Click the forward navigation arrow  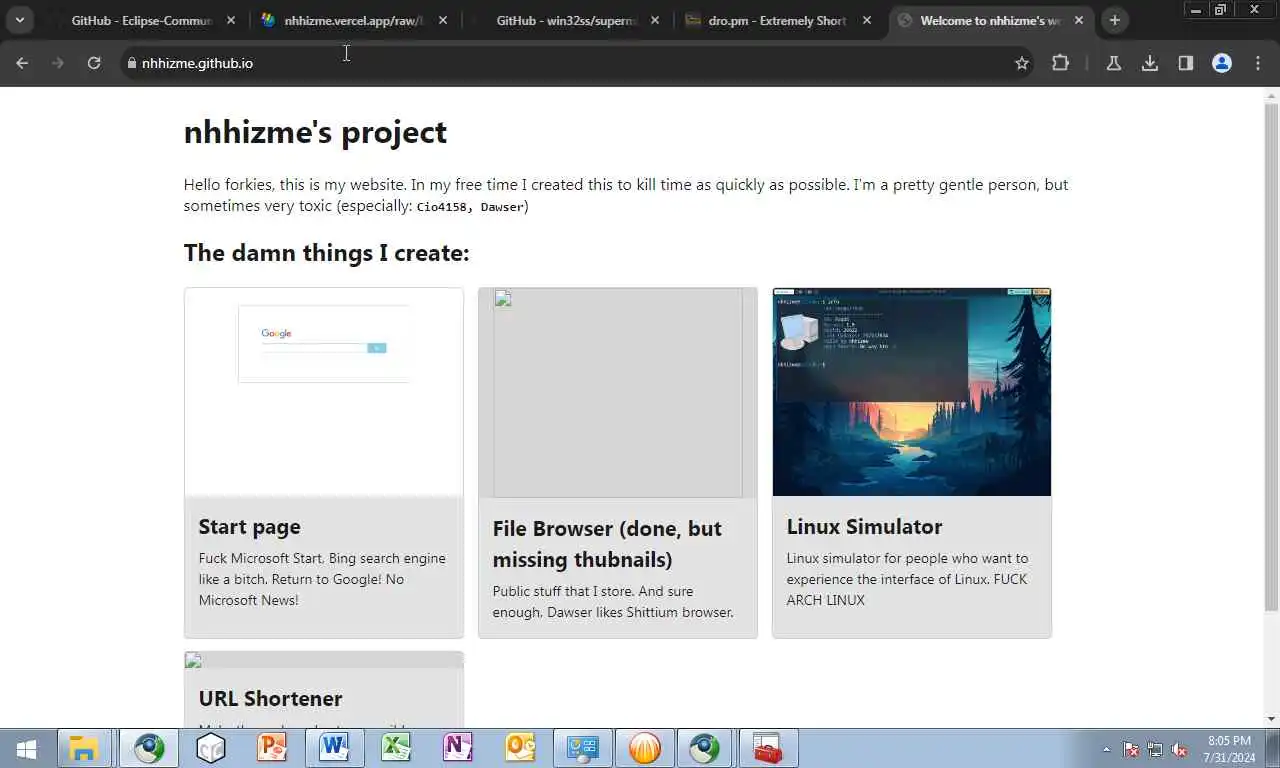click(58, 63)
